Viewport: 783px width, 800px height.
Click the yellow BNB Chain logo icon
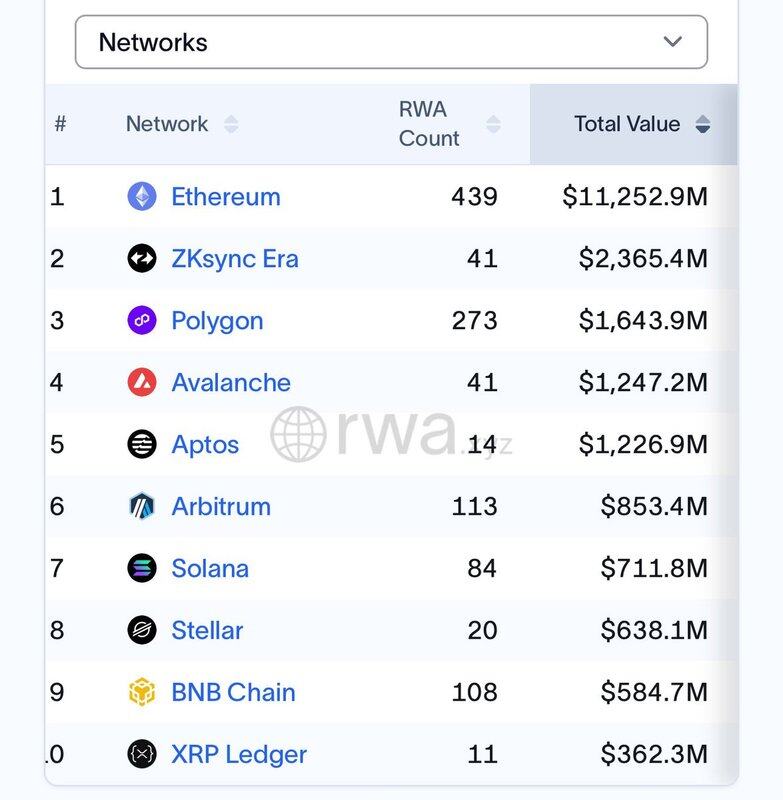click(142, 692)
